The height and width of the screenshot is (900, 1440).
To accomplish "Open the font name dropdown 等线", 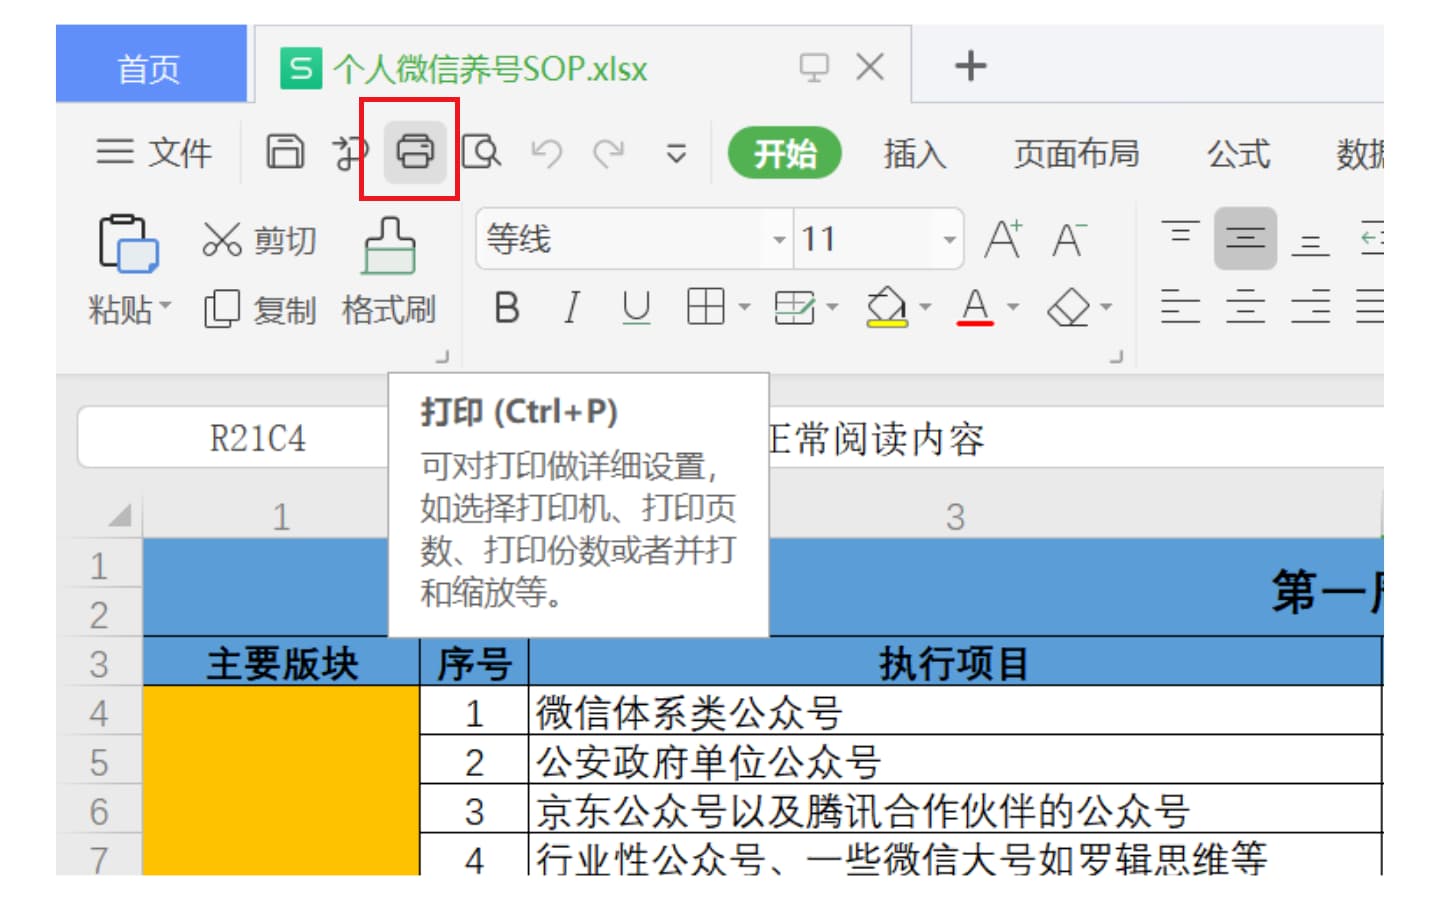I will tap(779, 240).
